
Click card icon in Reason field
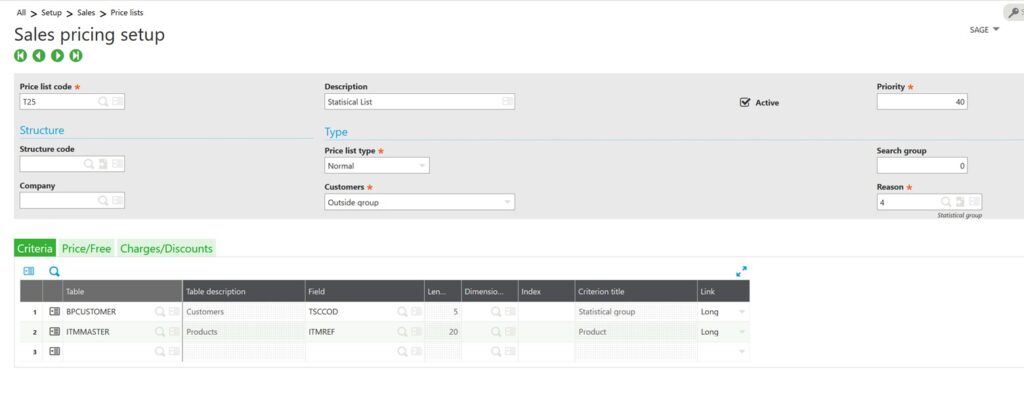pos(974,202)
